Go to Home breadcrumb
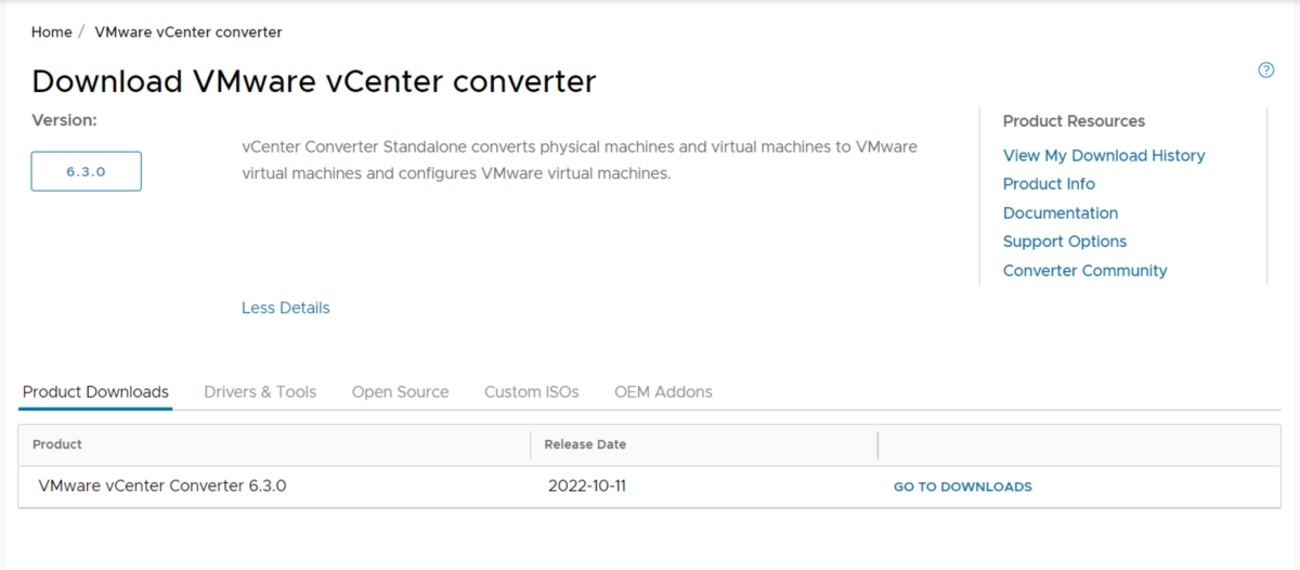The height and width of the screenshot is (570, 1300). (51, 32)
